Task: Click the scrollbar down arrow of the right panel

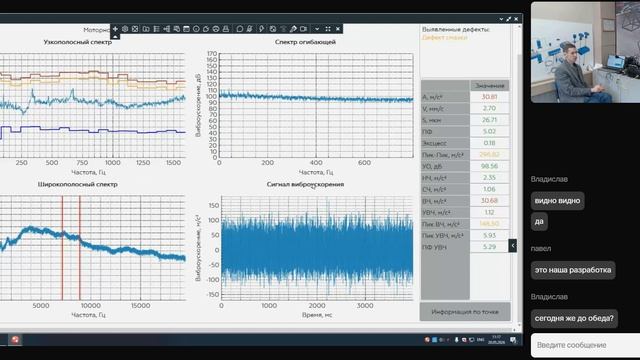Action: tap(520, 325)
